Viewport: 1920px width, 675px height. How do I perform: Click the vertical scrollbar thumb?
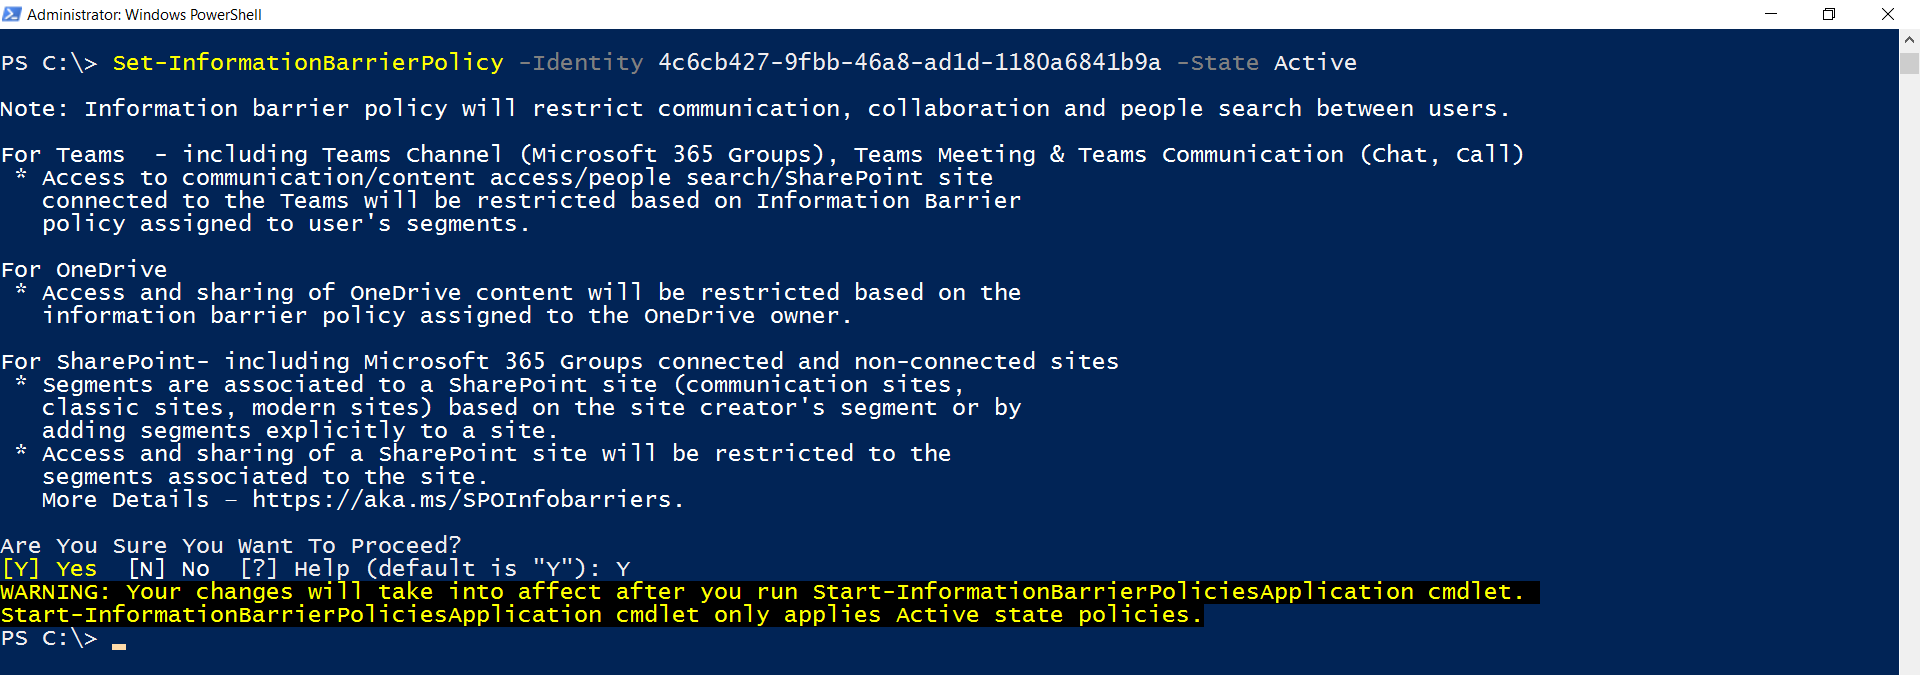(1909, 63)
